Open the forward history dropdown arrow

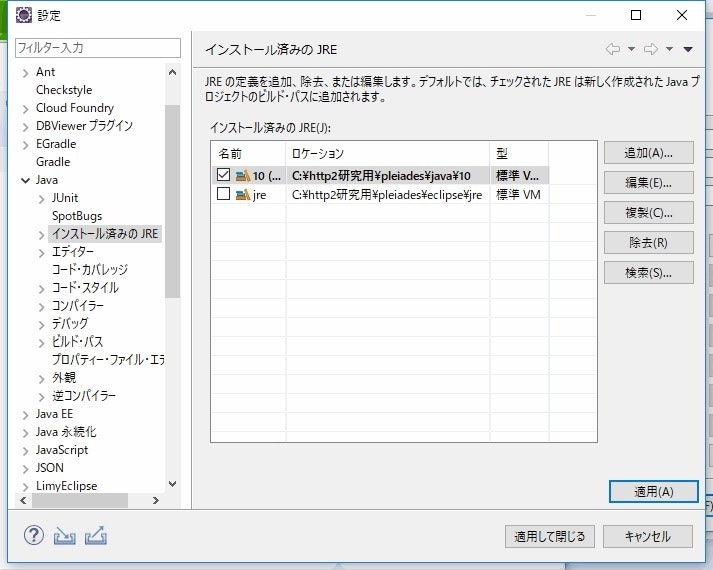pos(669,49)
